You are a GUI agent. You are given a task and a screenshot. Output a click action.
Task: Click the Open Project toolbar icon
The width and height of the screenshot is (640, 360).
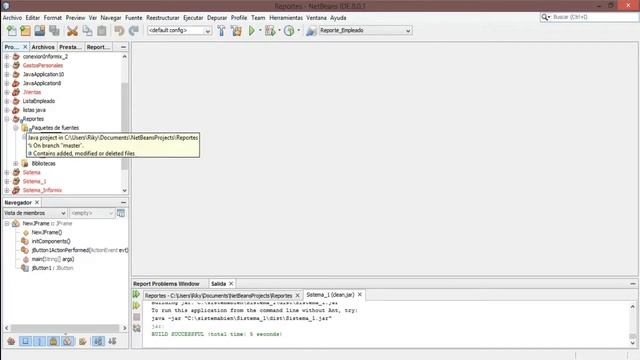click(40, 31)
